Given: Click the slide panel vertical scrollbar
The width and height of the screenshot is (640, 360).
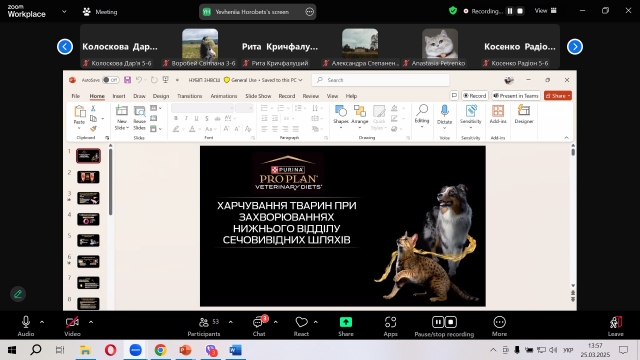Looking at the screenshot, I should tap(110, 182).
